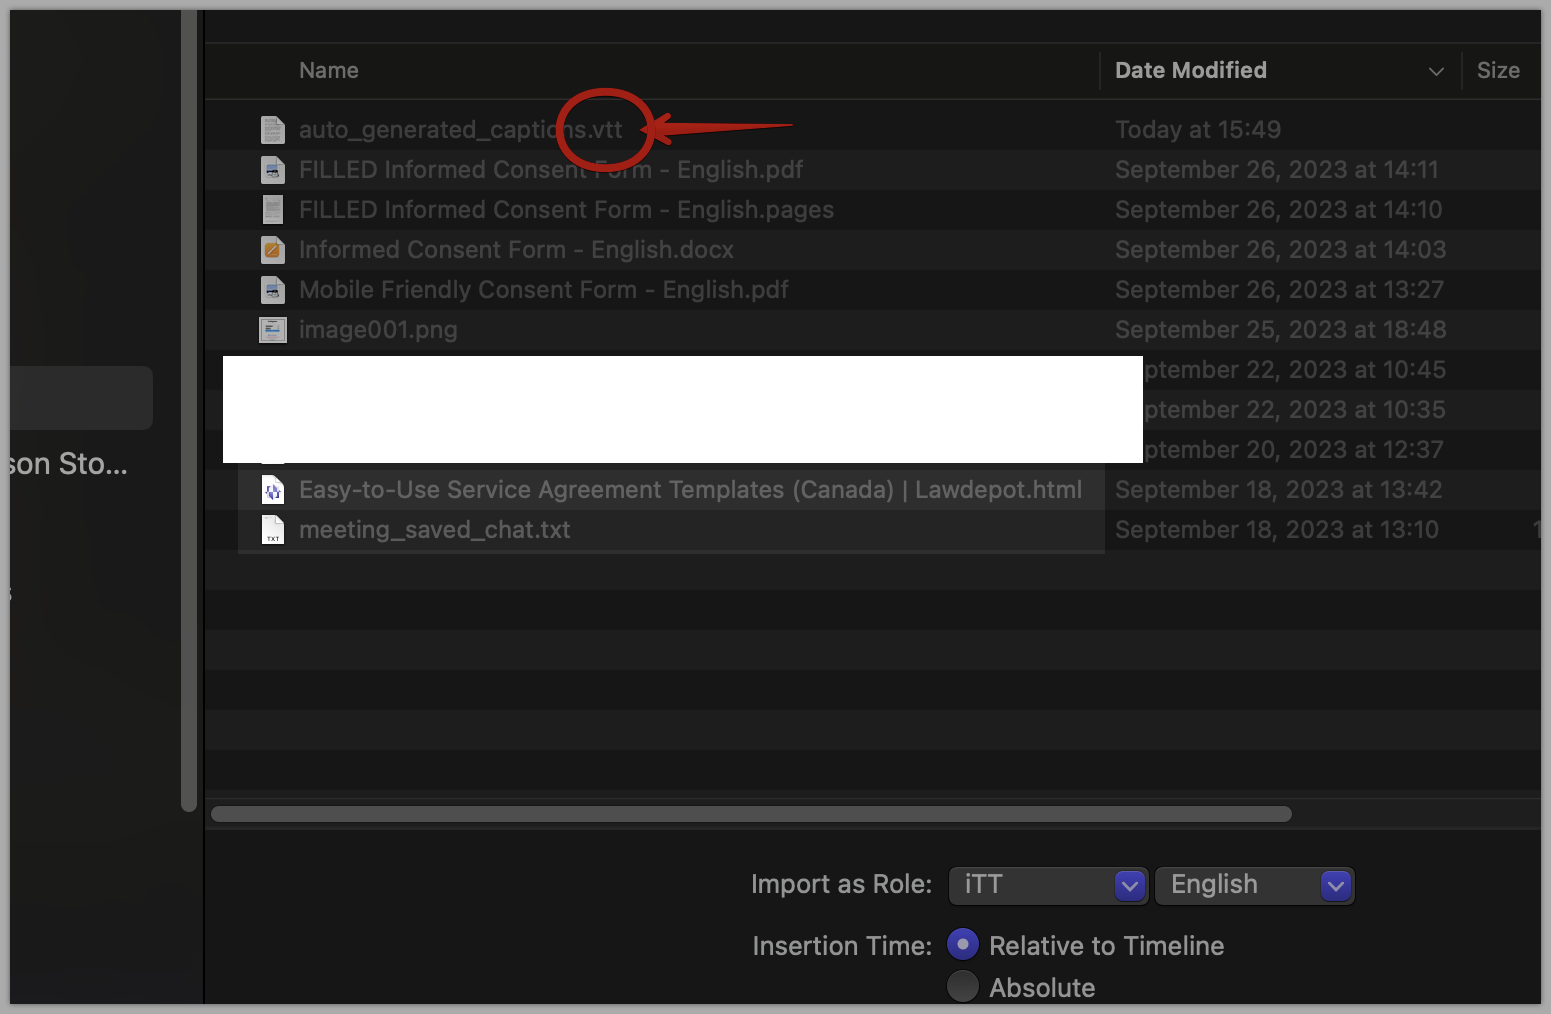Screen dimensions: 1551x1014
Task: Click the Mobile Friendly Consent Form PDF icon
Action: coord(273,290)
